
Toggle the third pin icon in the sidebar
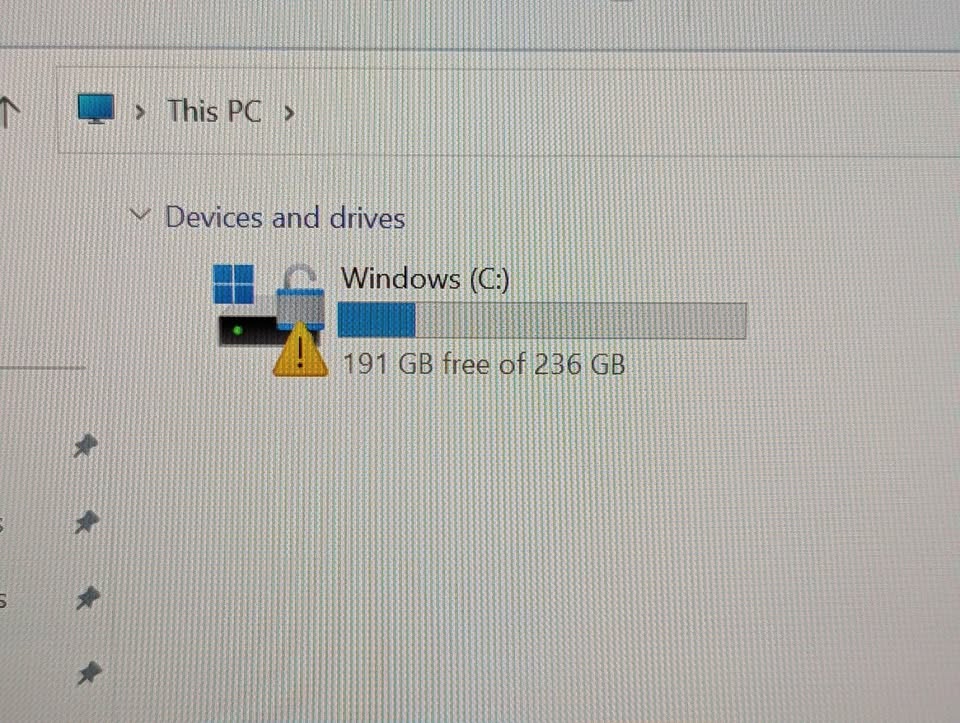coord(88,598)
